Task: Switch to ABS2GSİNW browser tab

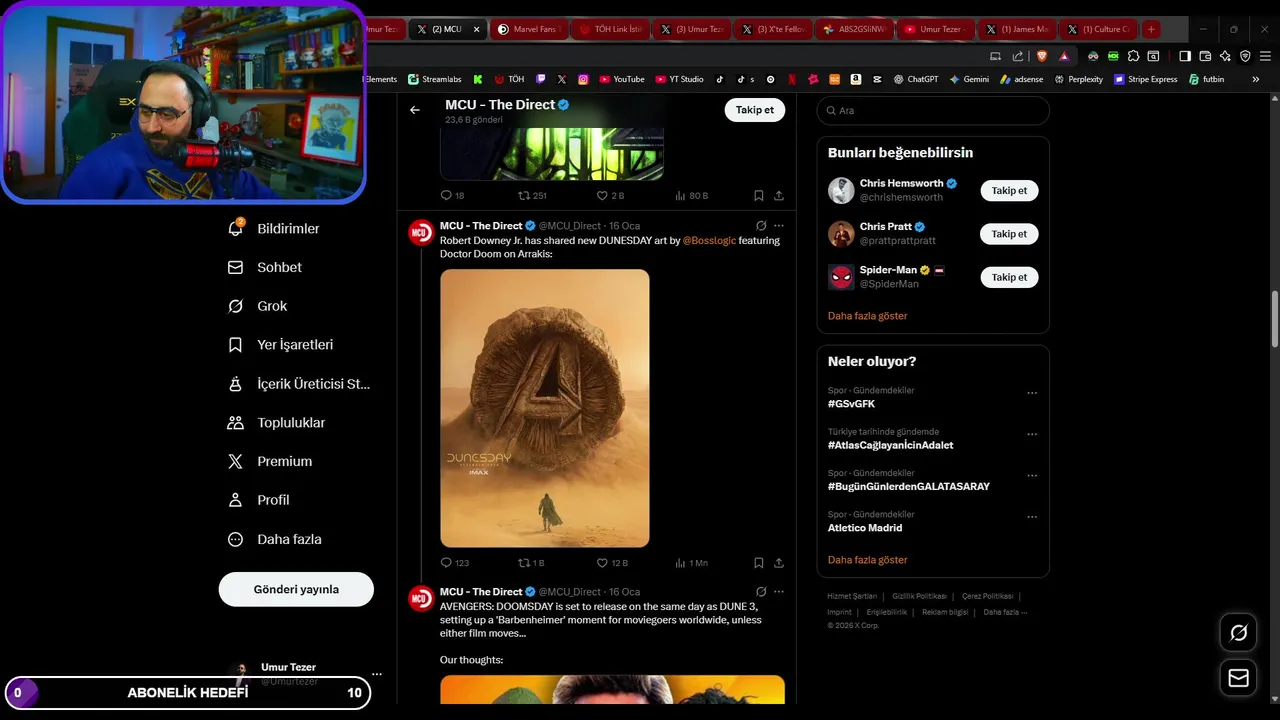Action: 853,29
